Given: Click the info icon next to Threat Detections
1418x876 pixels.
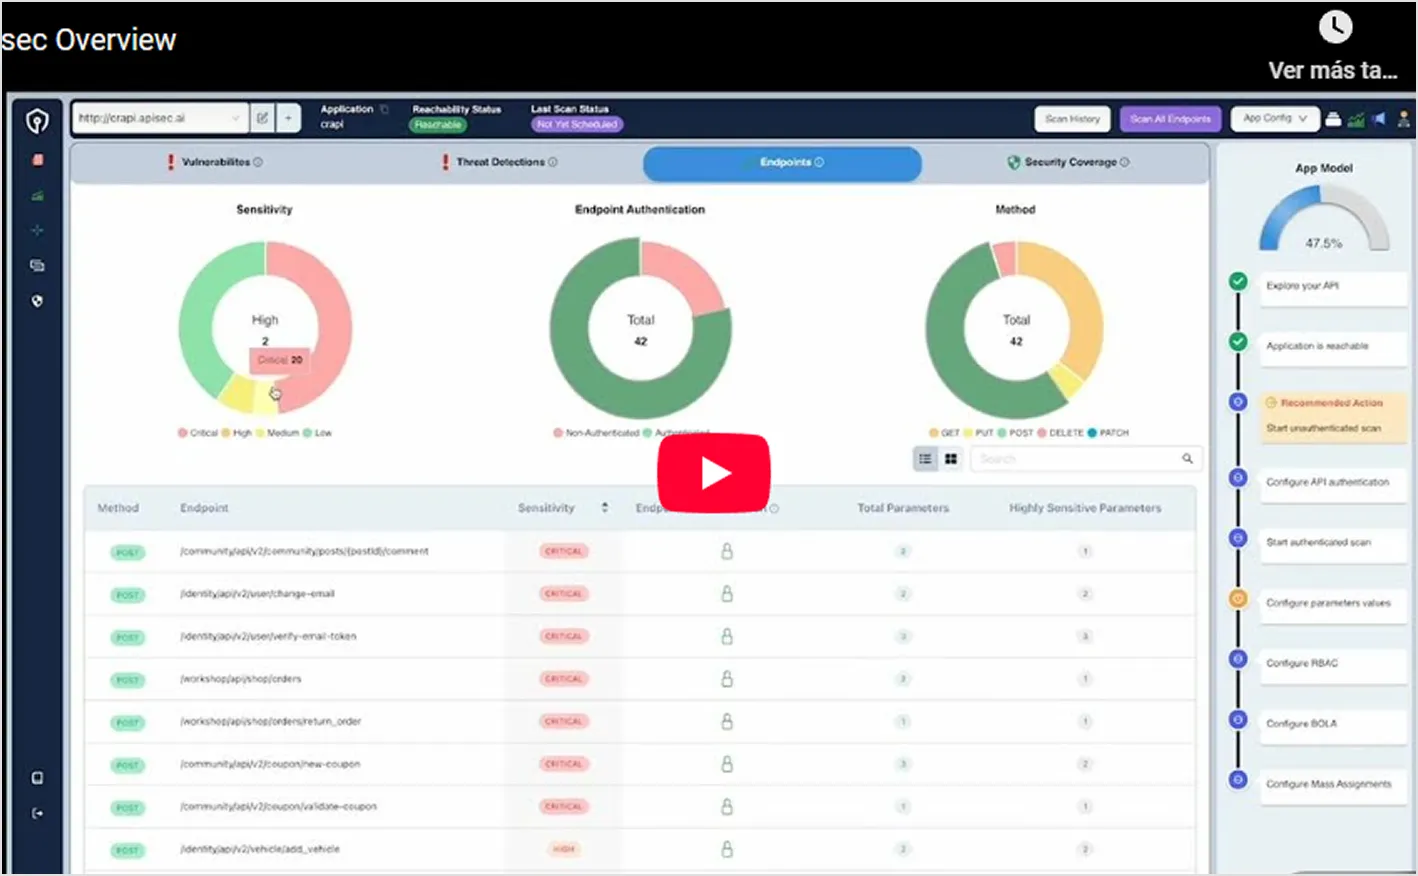Looking at the screenshot, I should pyautogui.click(x=553, y=162).
